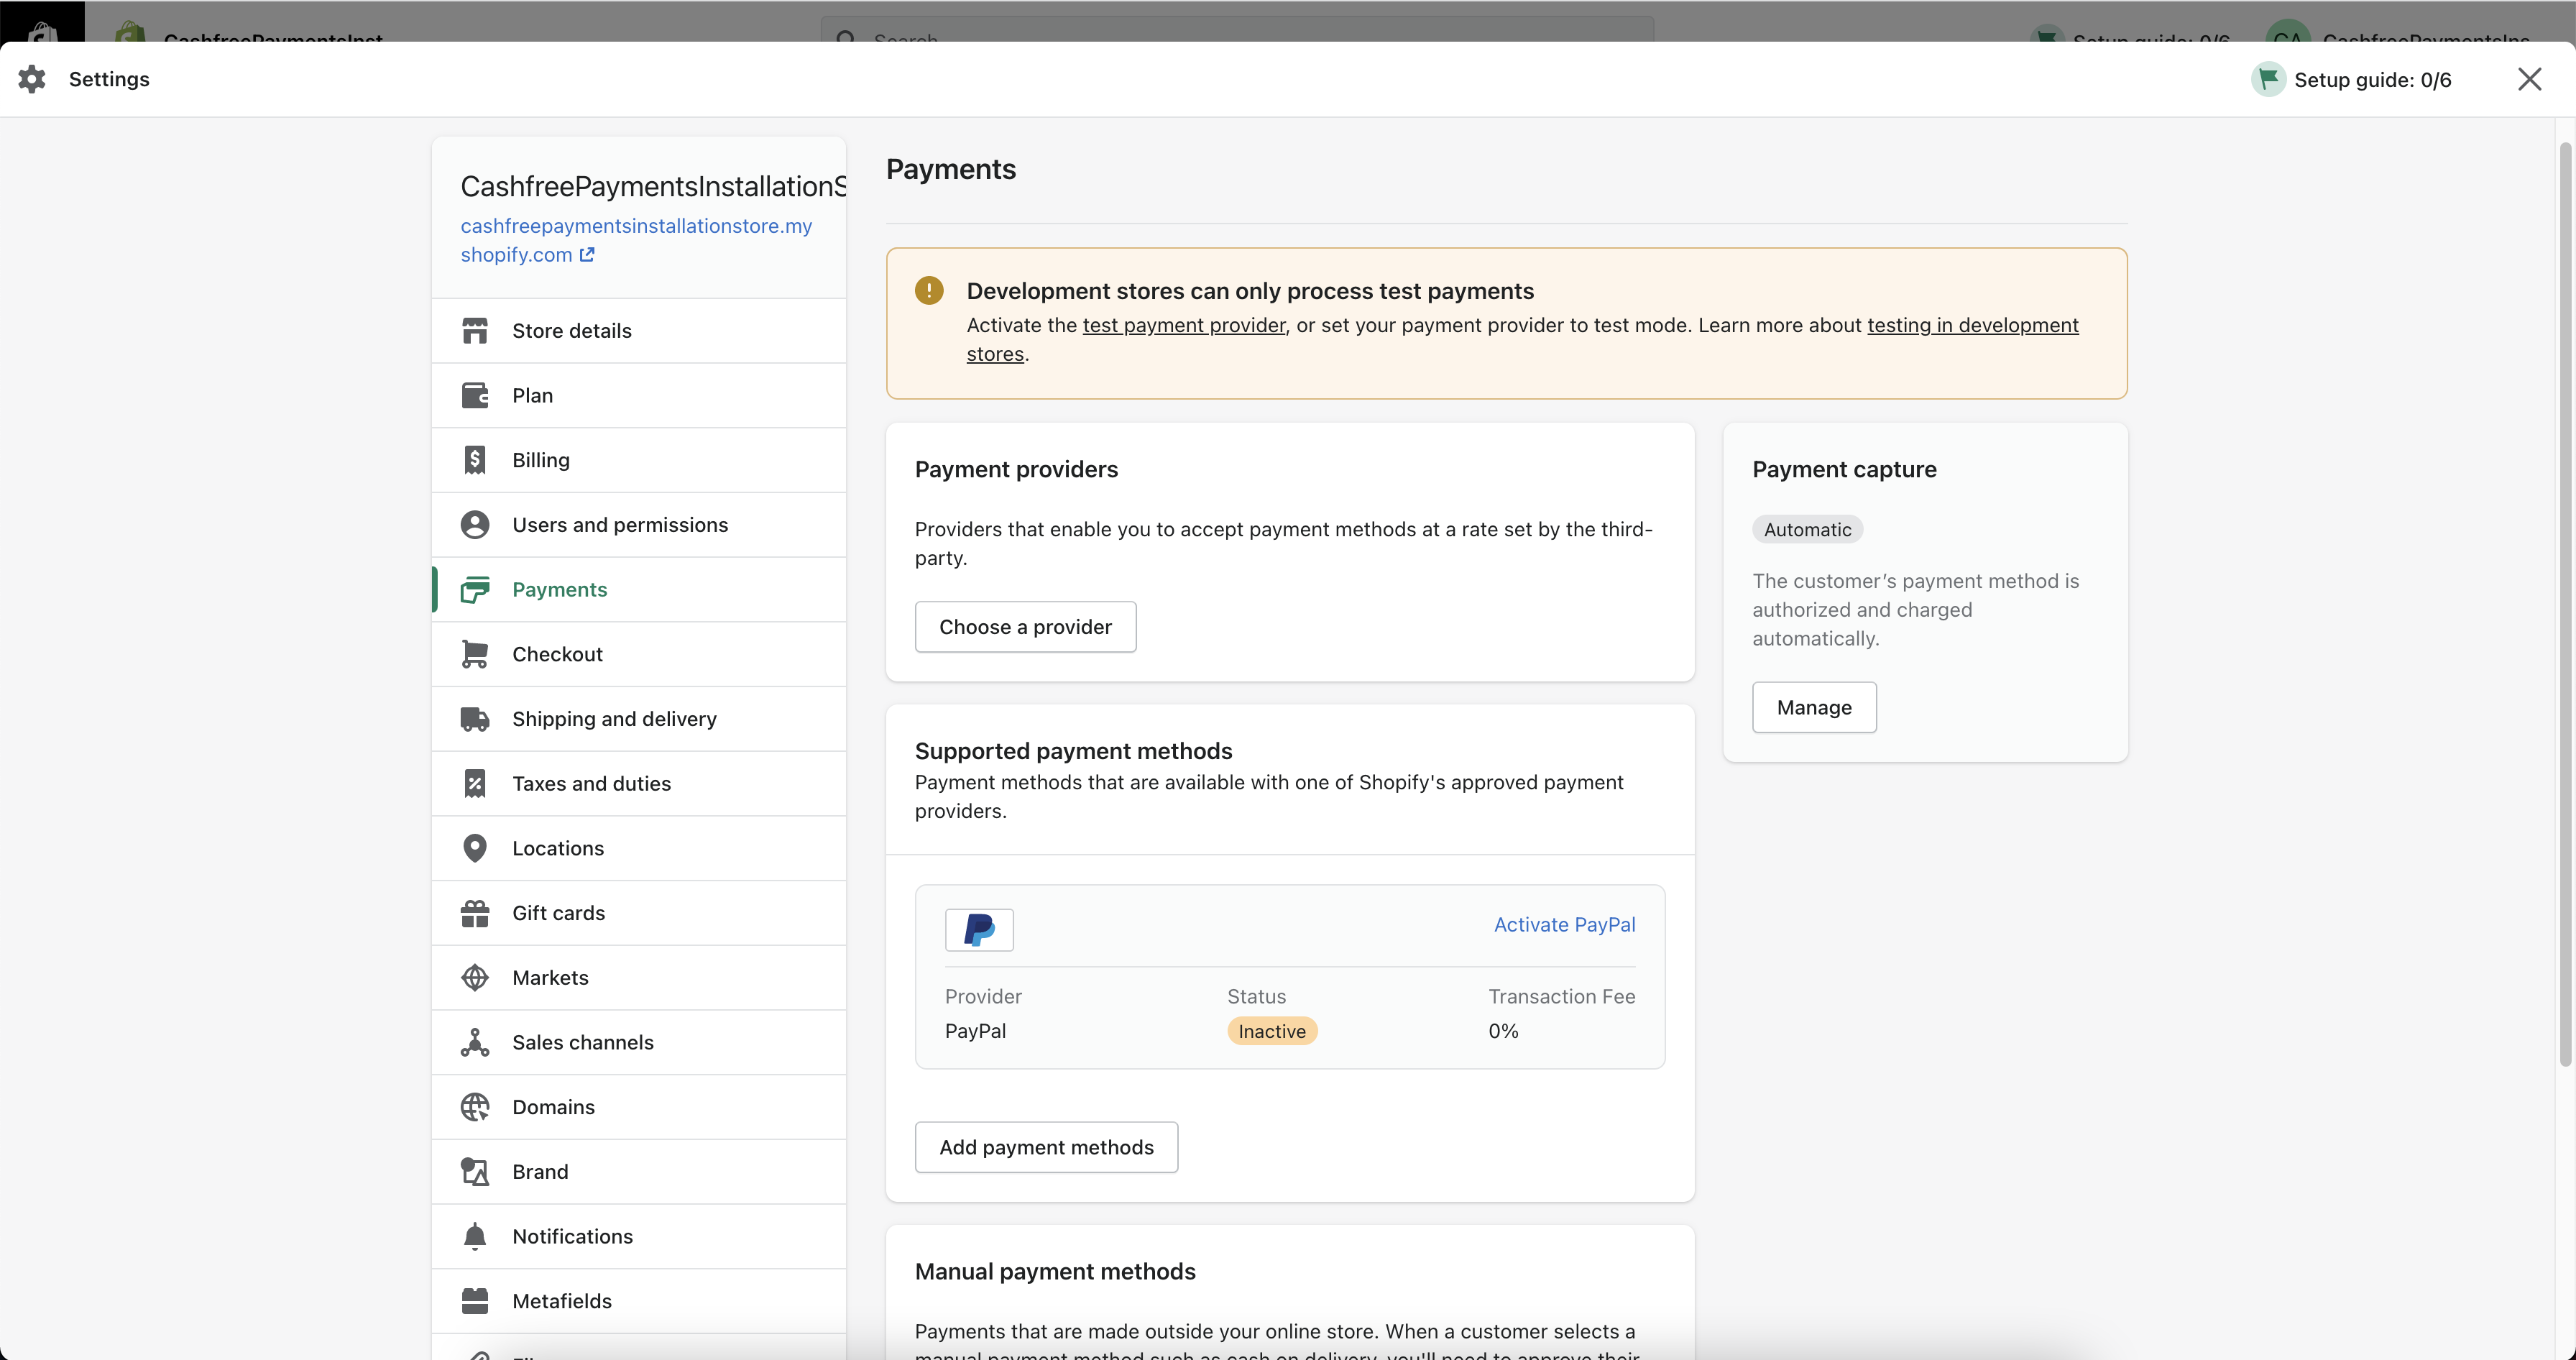This screenshot has height=1360, width=2576.
Task: Click the Shipping and delivery truck icon
Action: point(475,719)
